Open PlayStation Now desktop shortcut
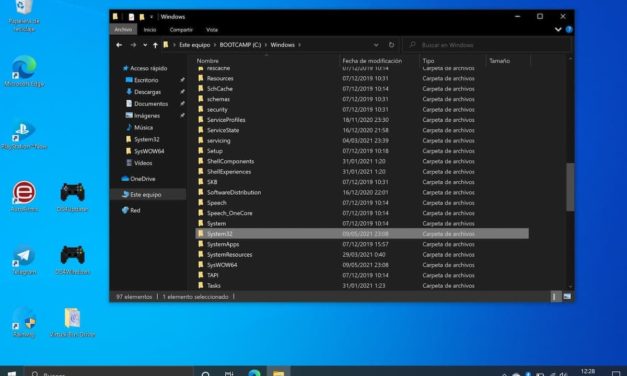 click(24, 135)
